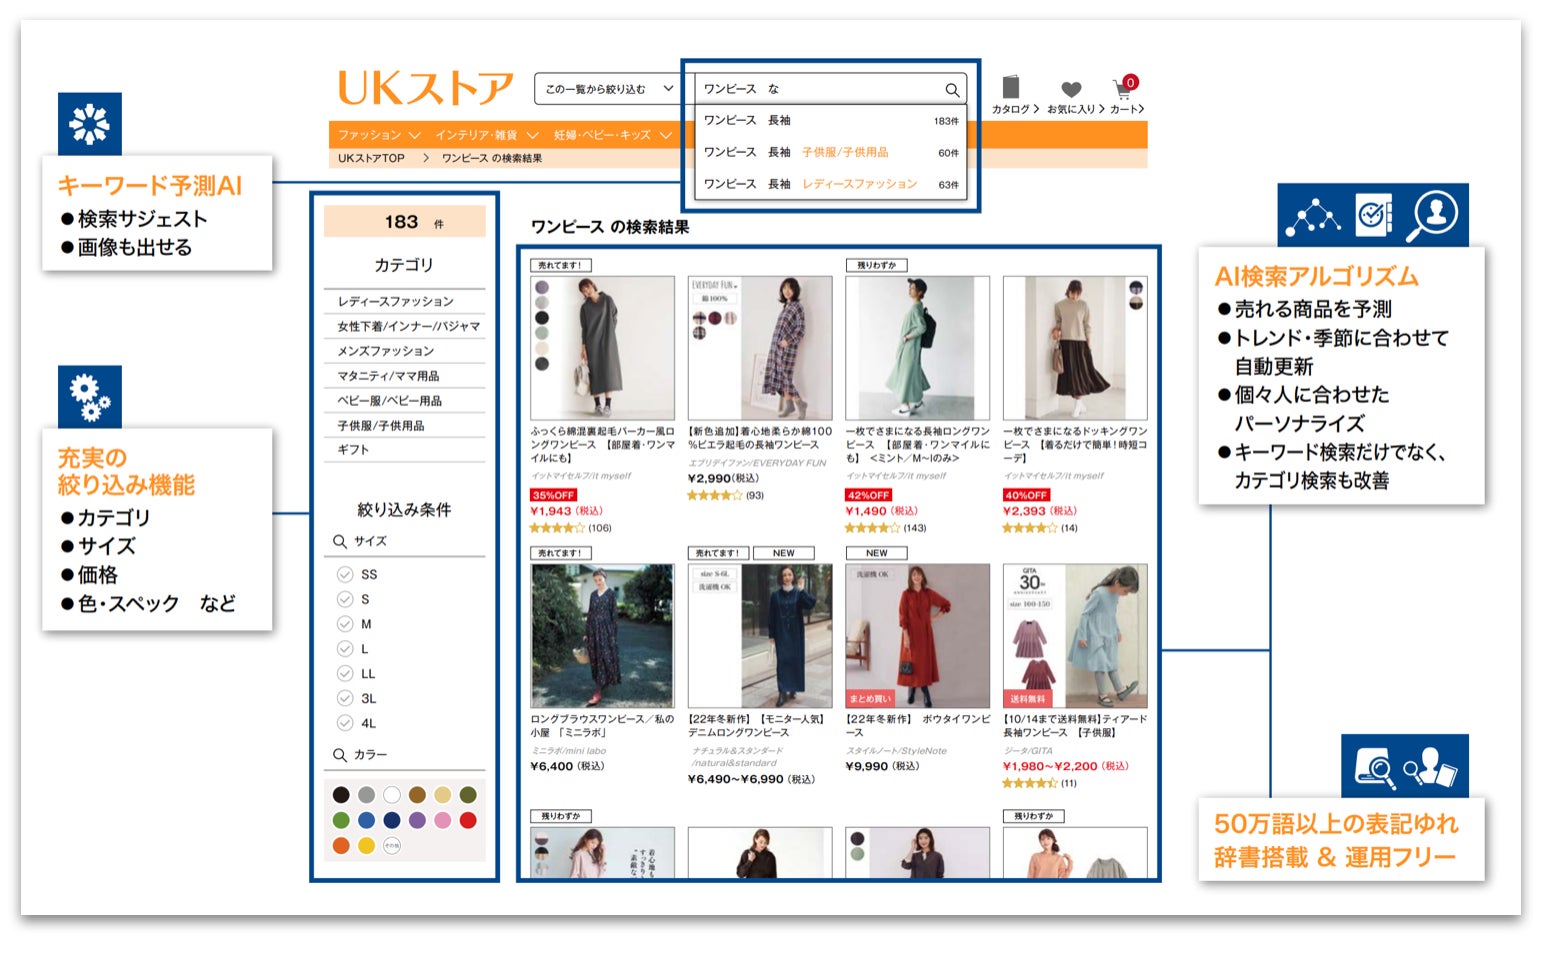The width and height of the screenshot is (1546, 960).
Task: Check the M size filter
Action: pos(345,624)
